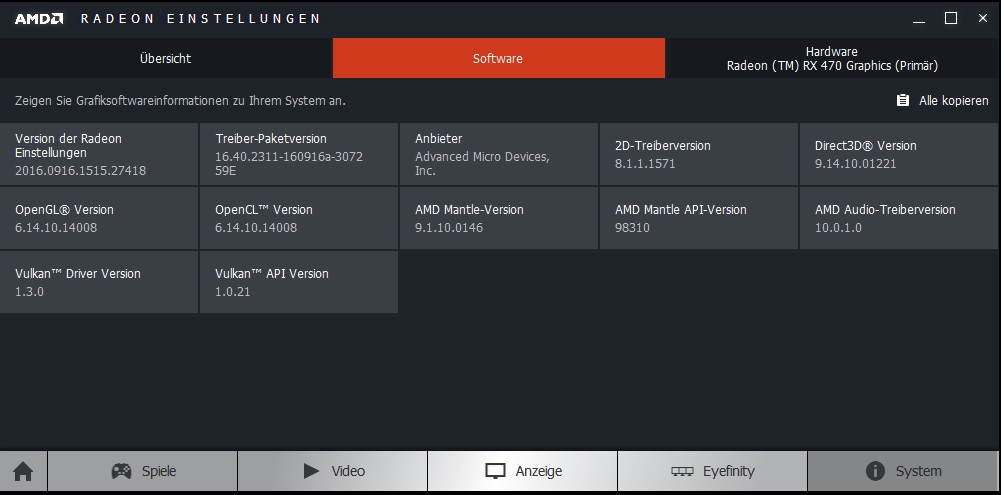Click the AMD Mantle-Version label
Screen dimensions: 1004x495
(469, 210)
